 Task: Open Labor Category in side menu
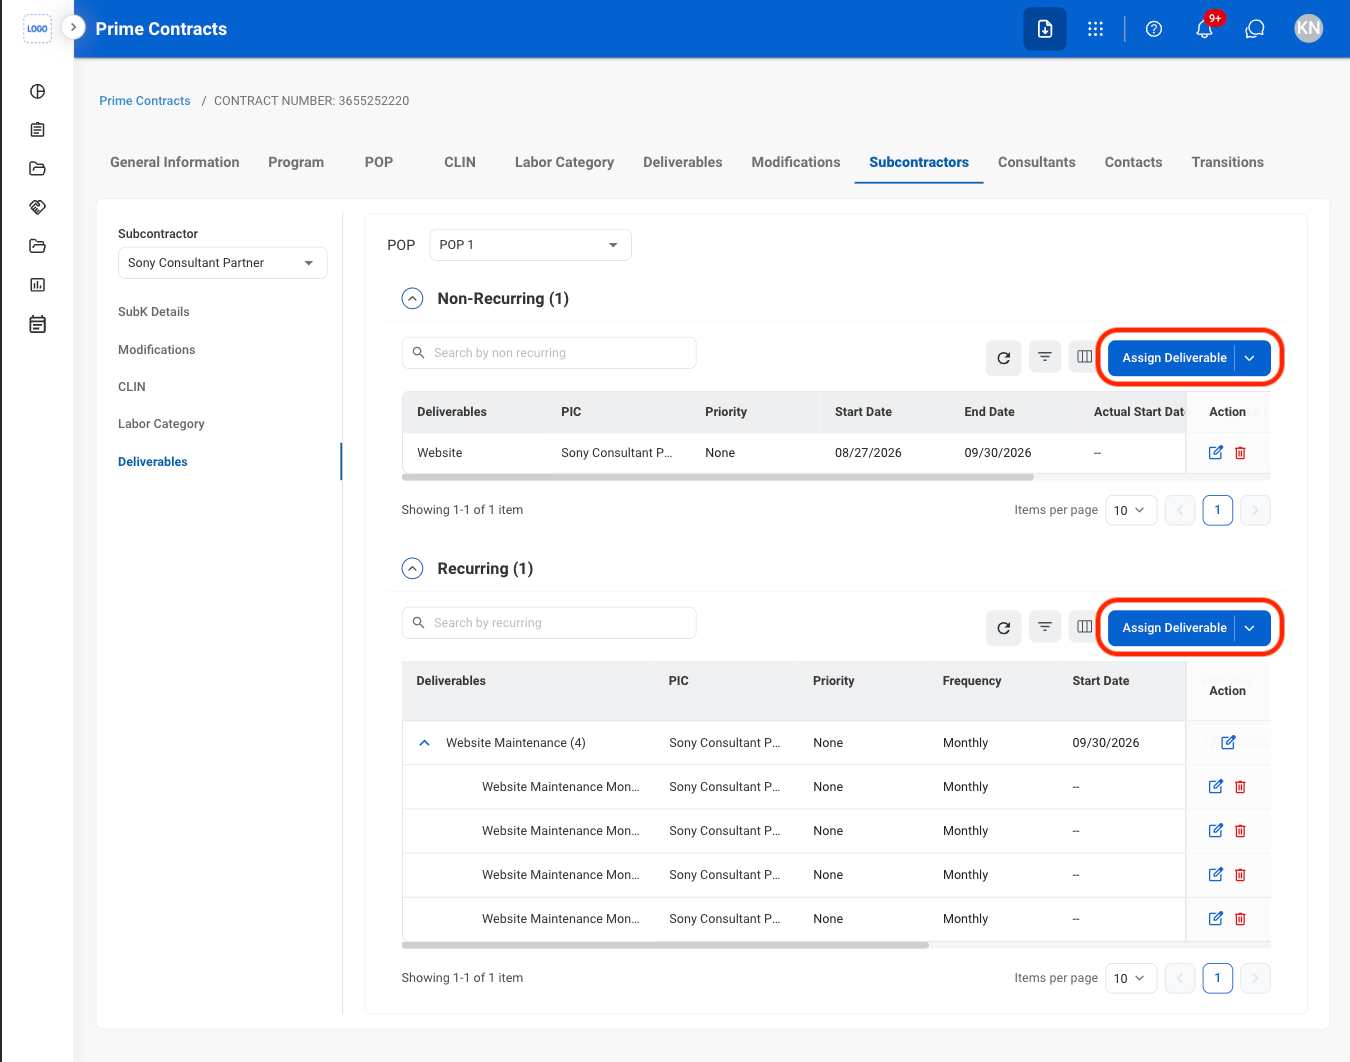(161, 424)
